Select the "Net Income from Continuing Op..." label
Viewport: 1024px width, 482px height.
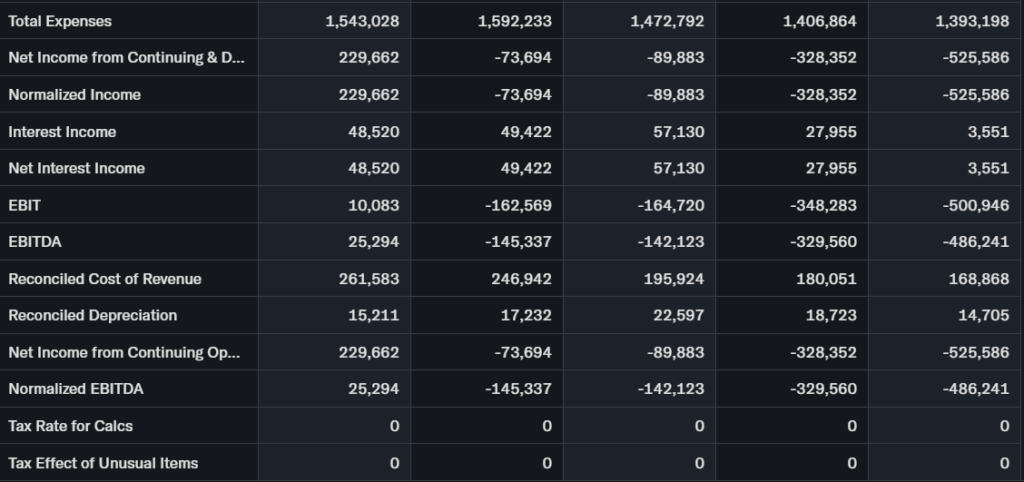click(x=124, y=352)
